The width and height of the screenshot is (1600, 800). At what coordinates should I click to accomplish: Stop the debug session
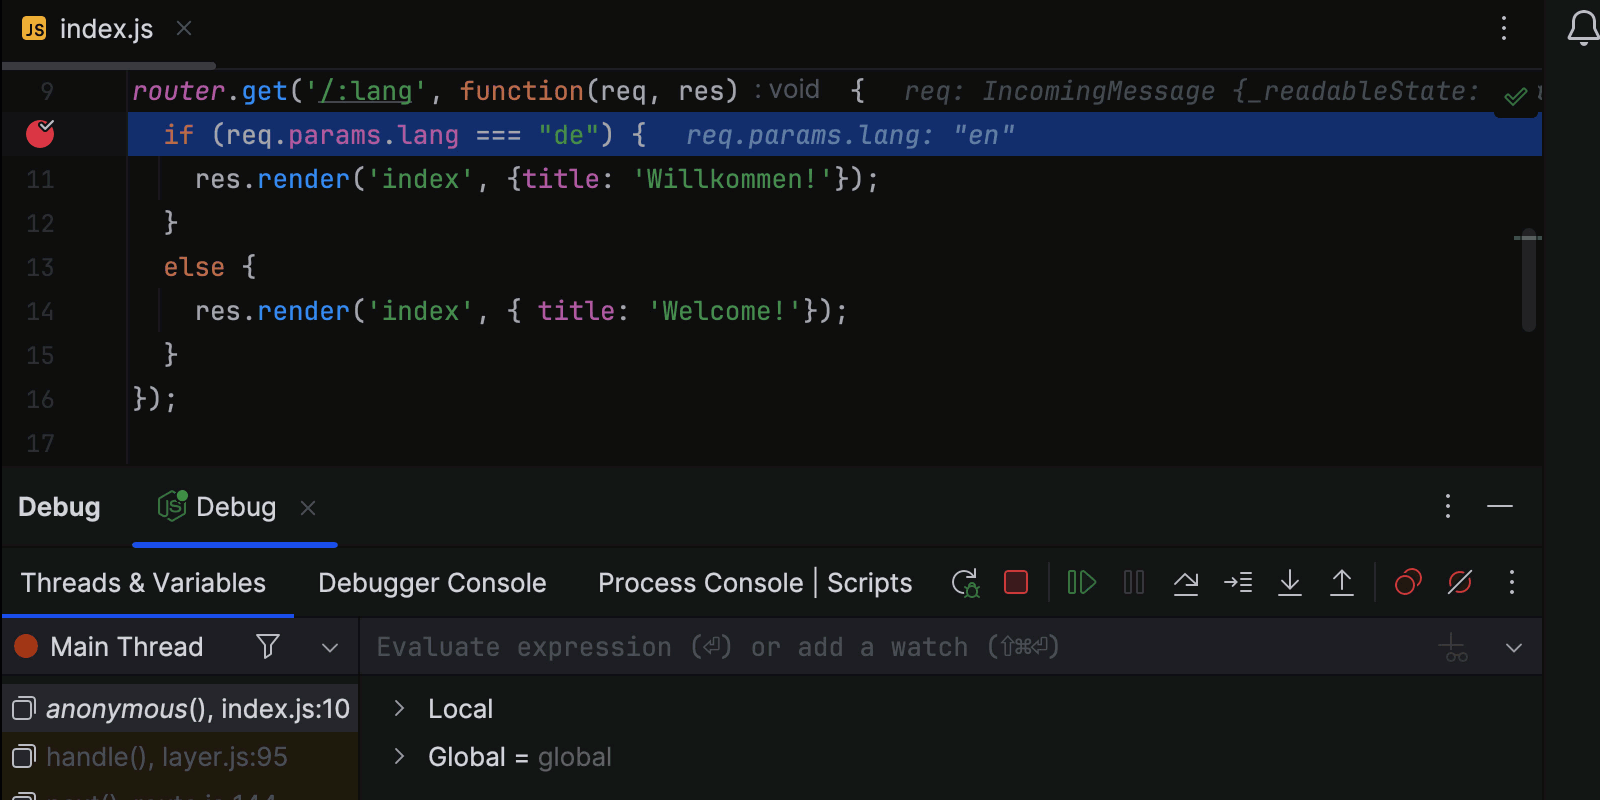(x=1016, y=582)
